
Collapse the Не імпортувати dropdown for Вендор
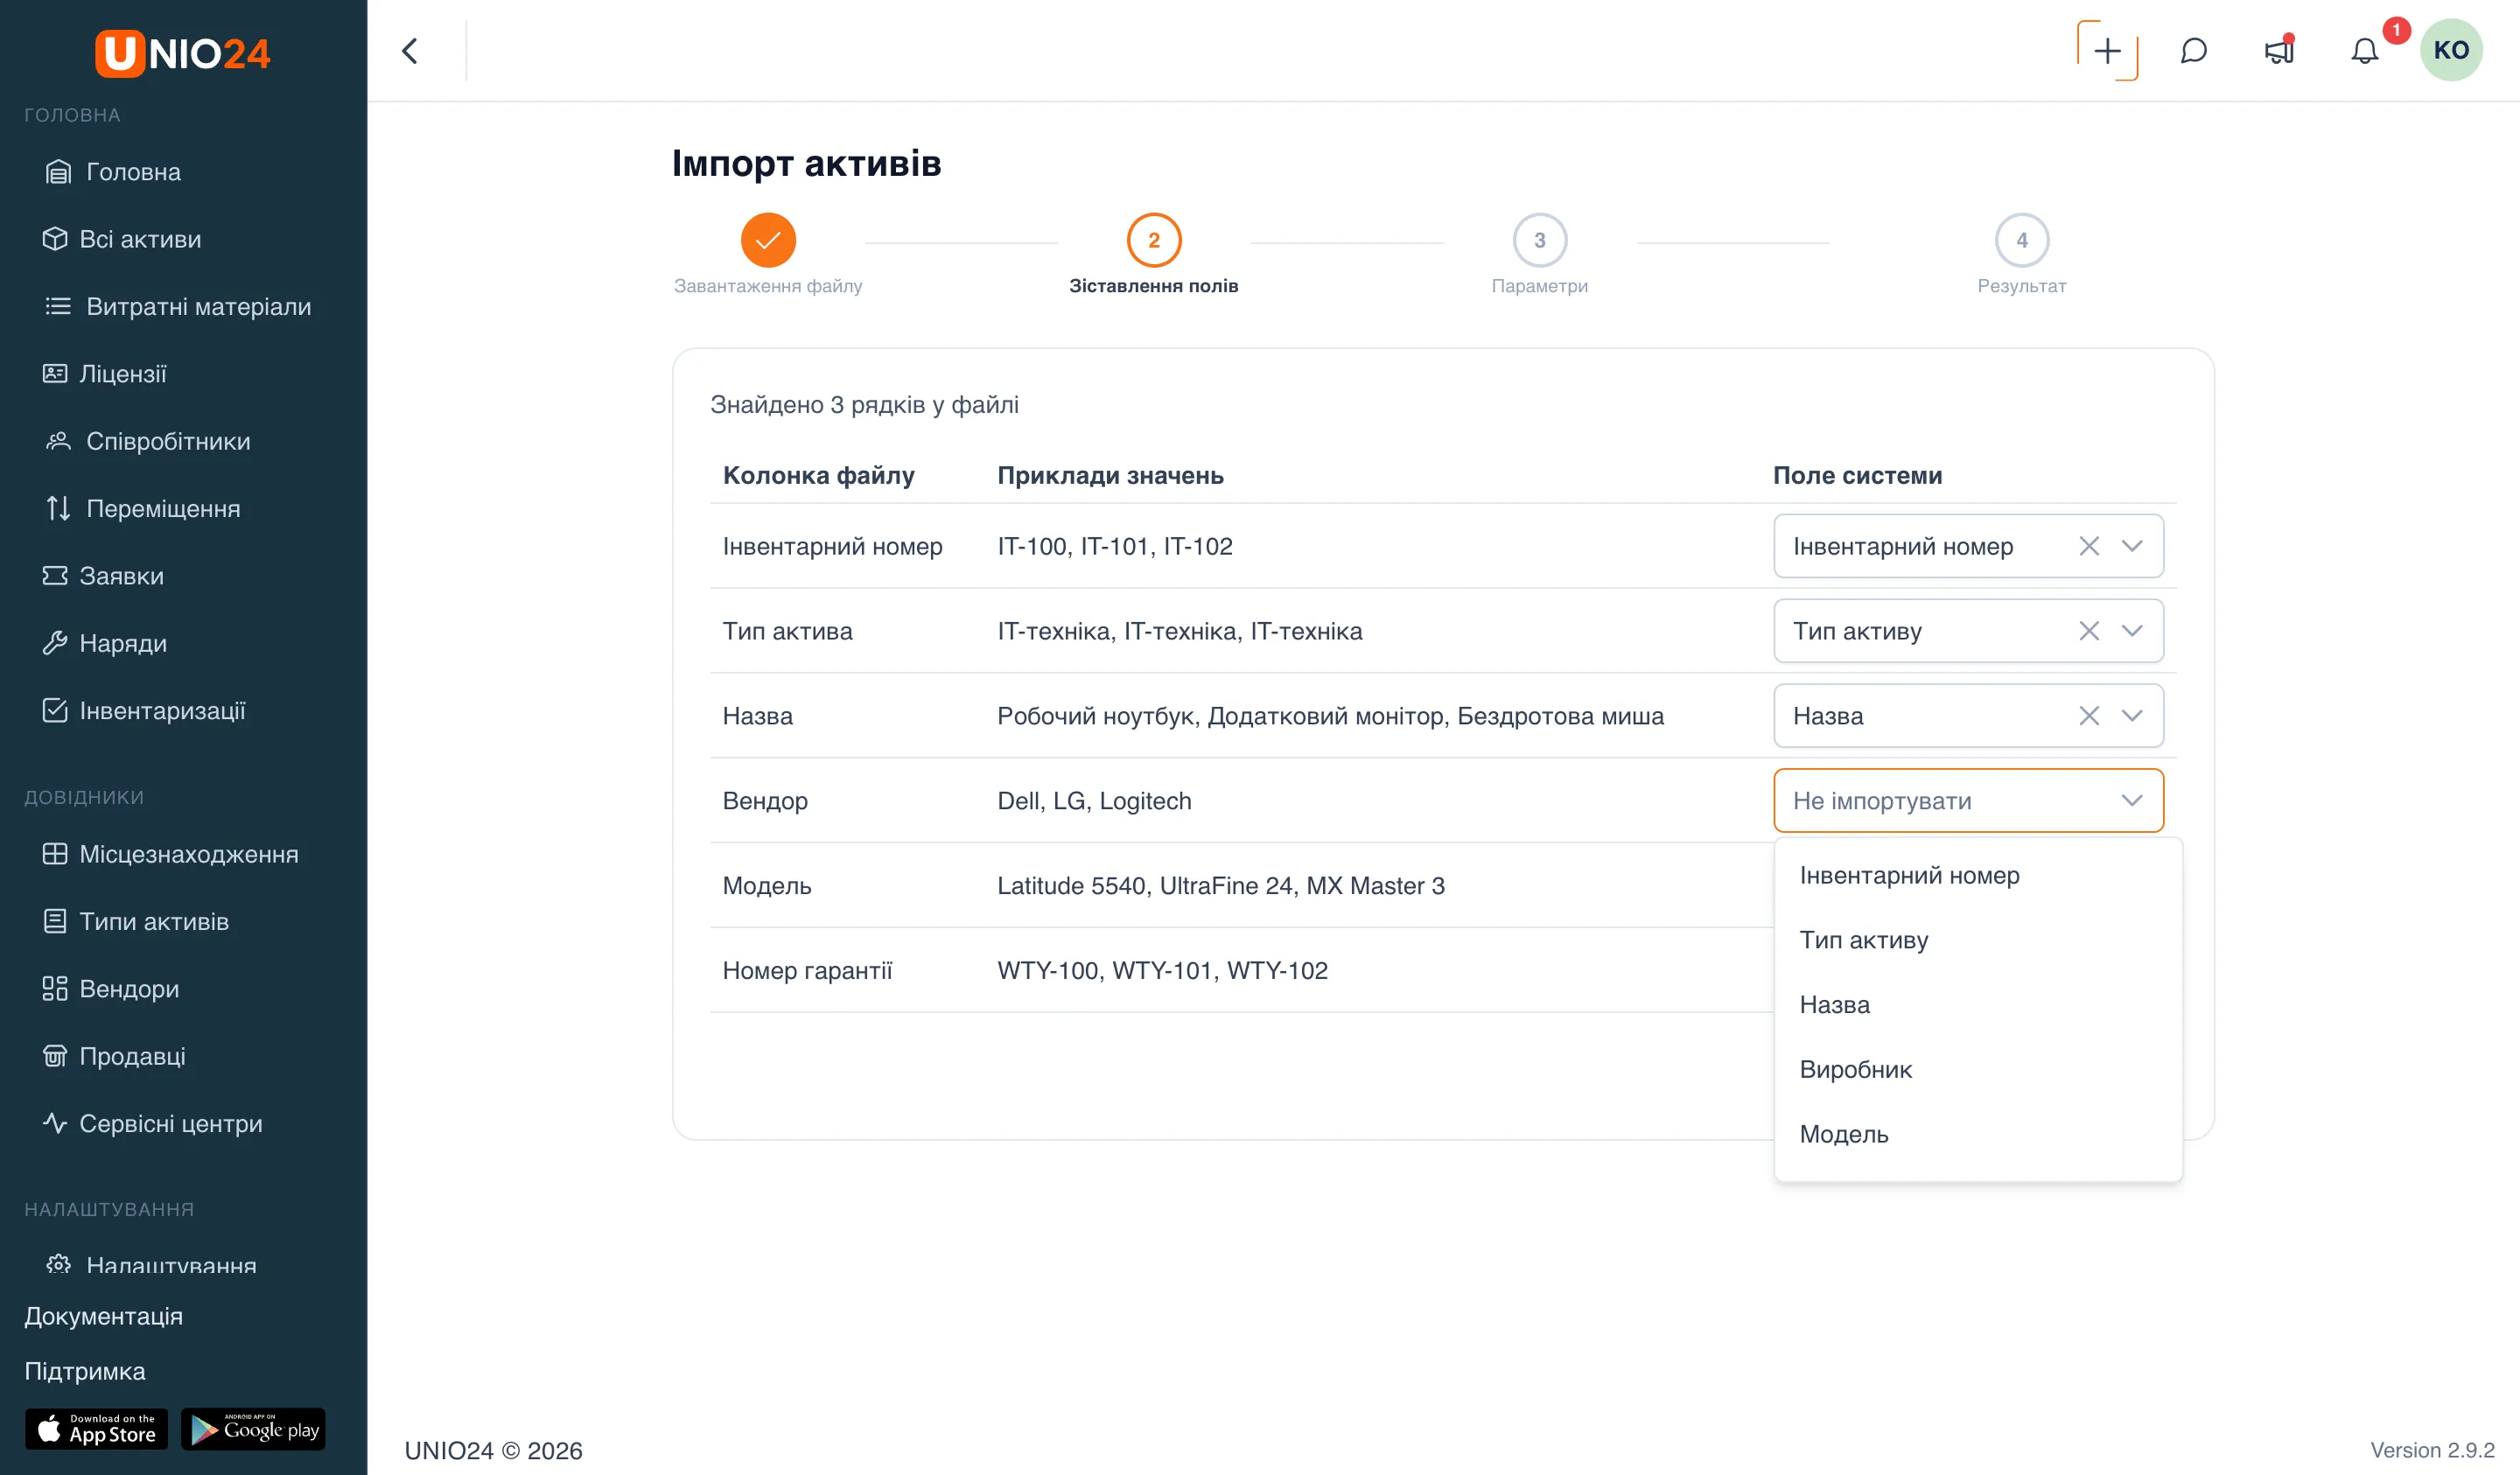click(x=2132, y=801)
